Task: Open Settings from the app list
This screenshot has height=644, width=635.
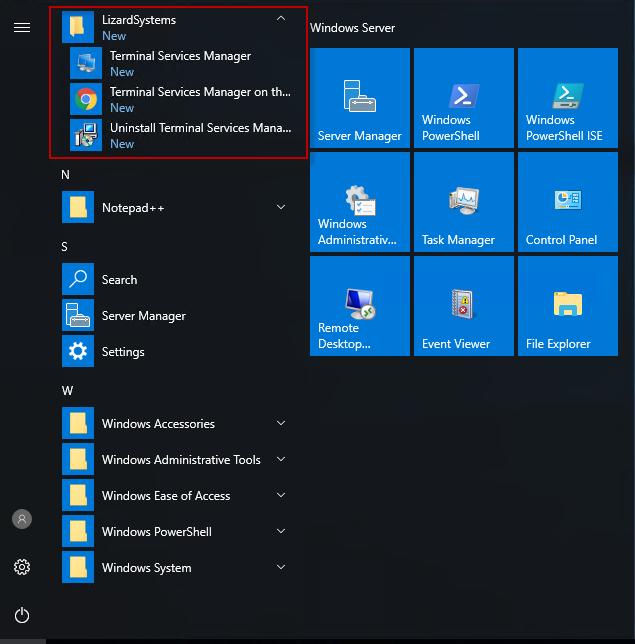Action: [122, 352]
